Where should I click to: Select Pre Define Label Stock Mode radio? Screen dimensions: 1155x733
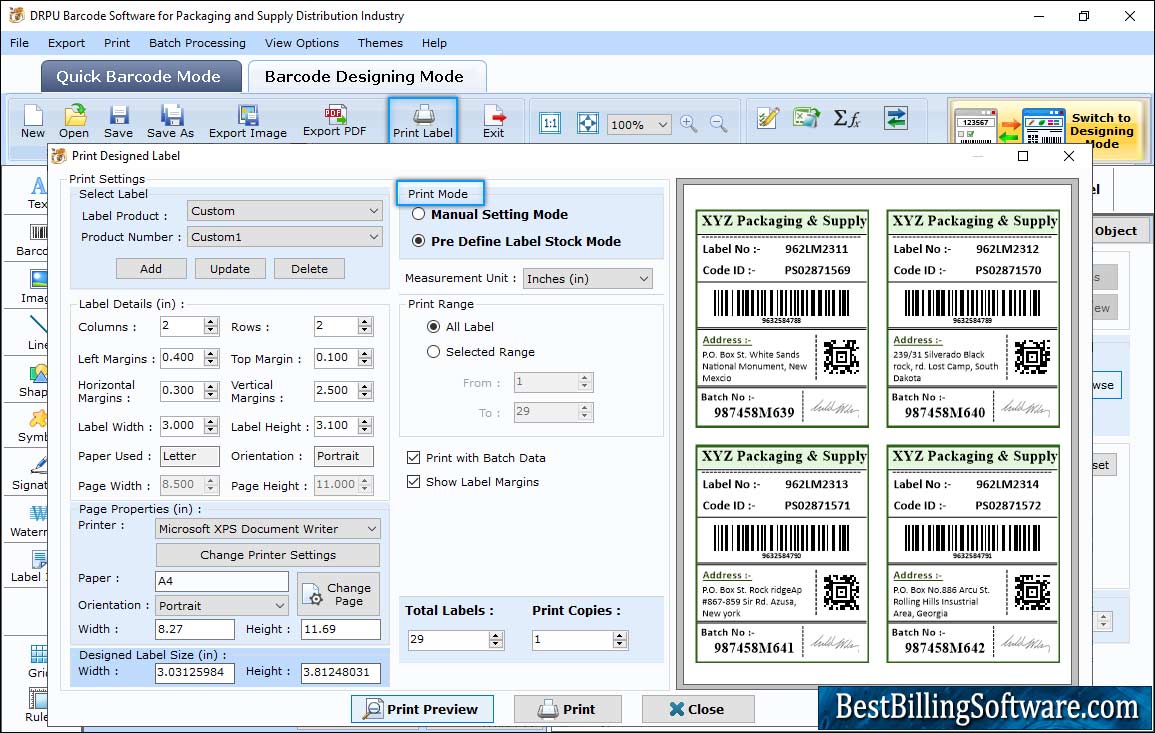(x=418, y=241)
